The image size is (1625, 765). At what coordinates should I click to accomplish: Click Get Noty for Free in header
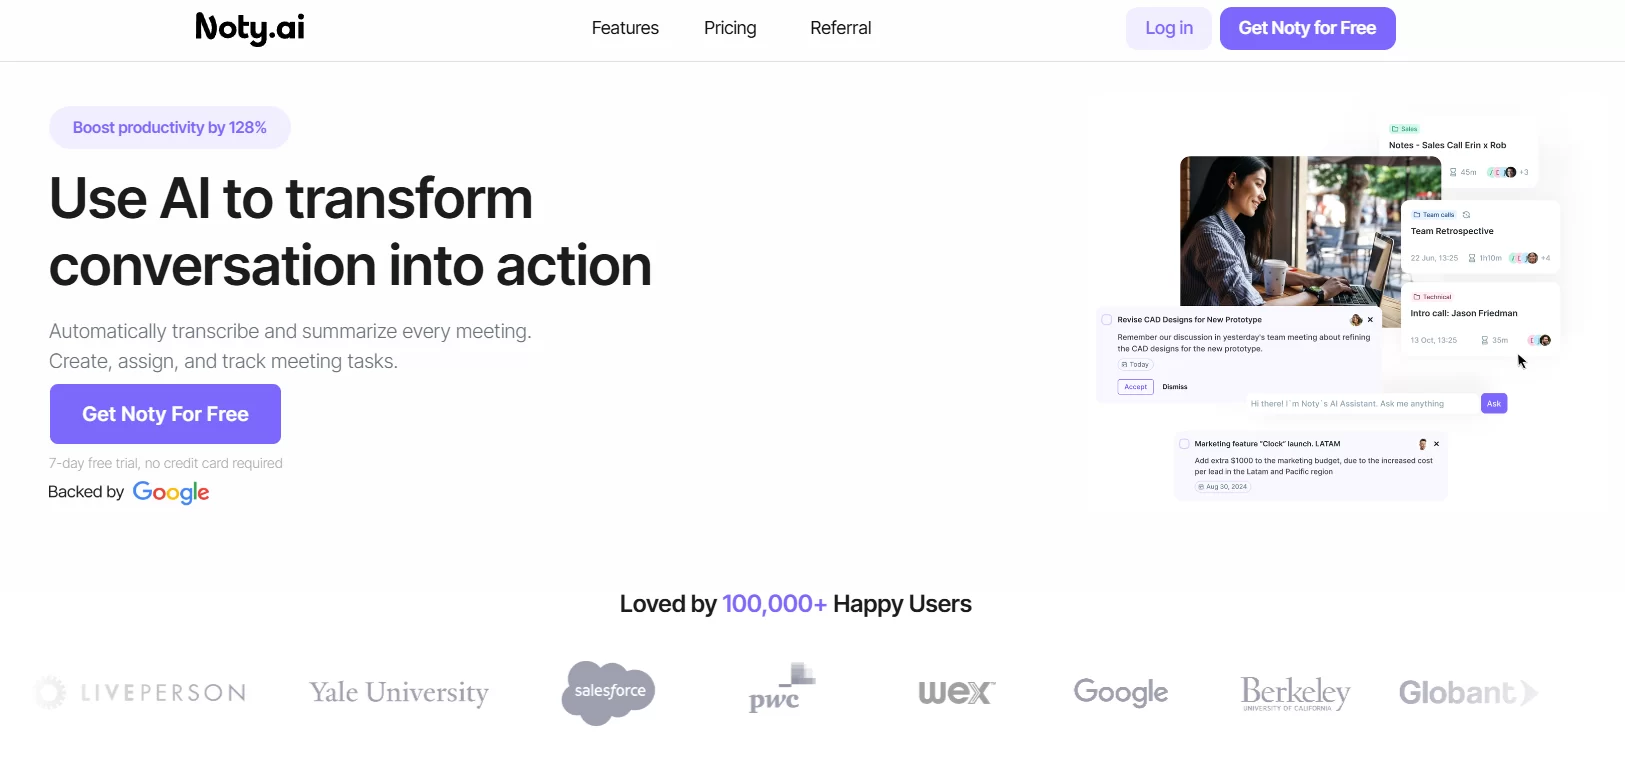coord(1307,28)
